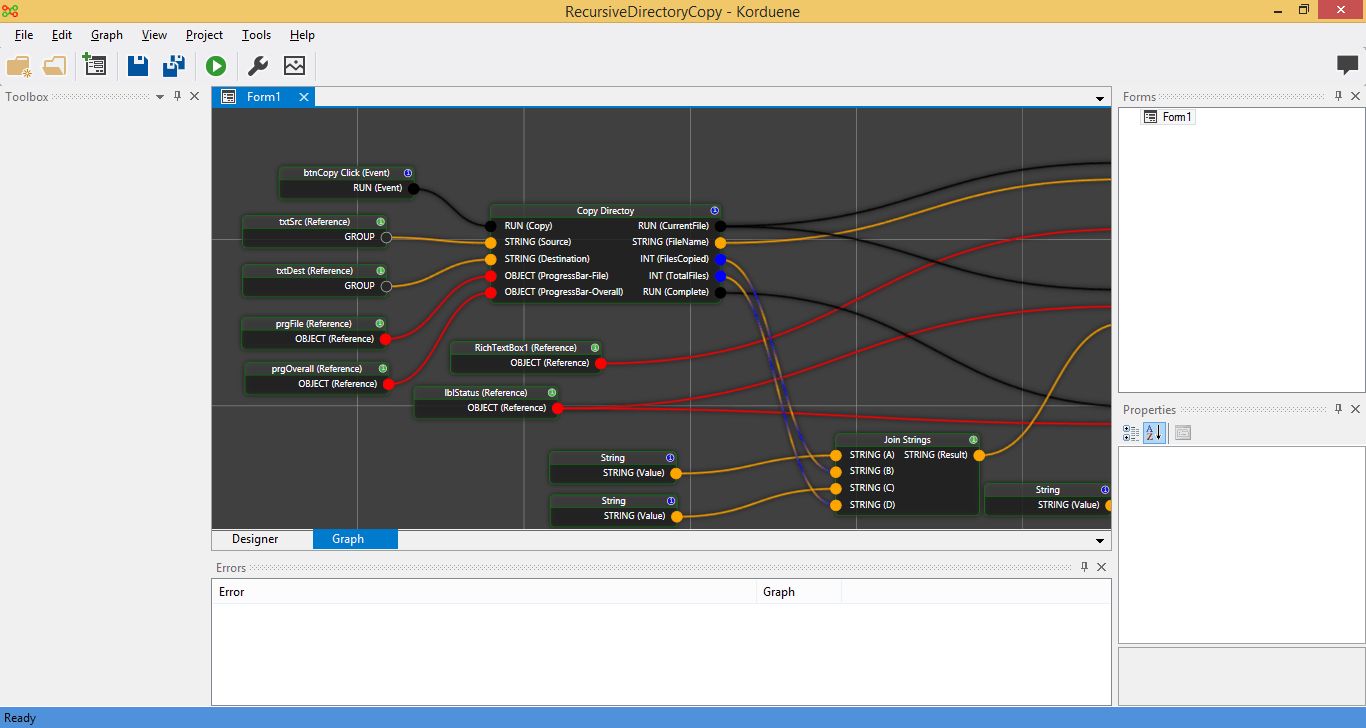
Task: Select Form1 in the Forms panel
Action: pos(1177,117)
